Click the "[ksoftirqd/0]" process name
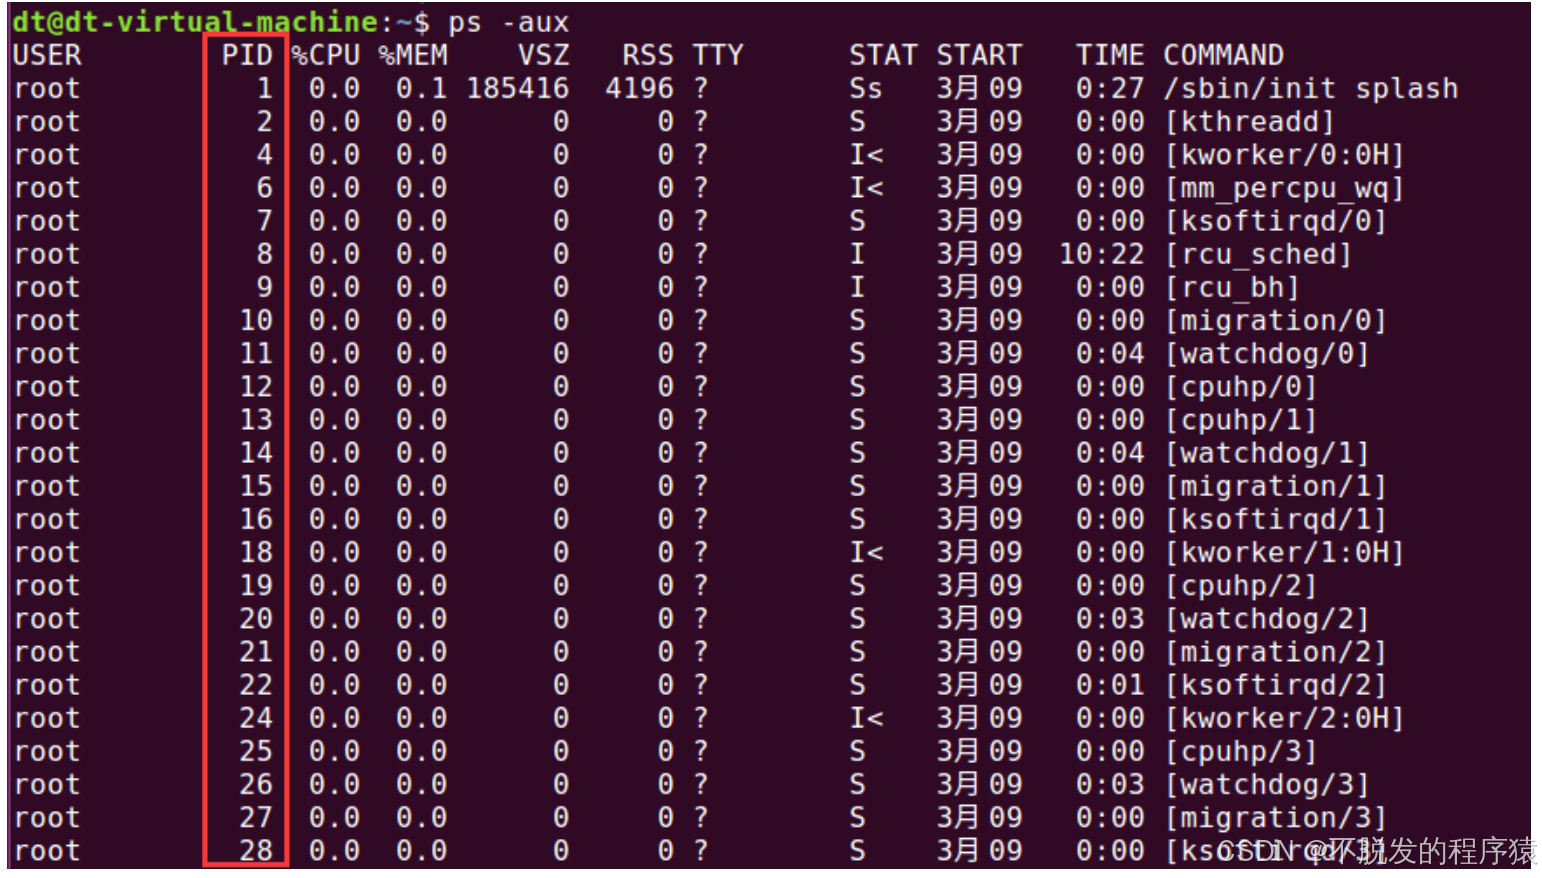 (1276, 220)
